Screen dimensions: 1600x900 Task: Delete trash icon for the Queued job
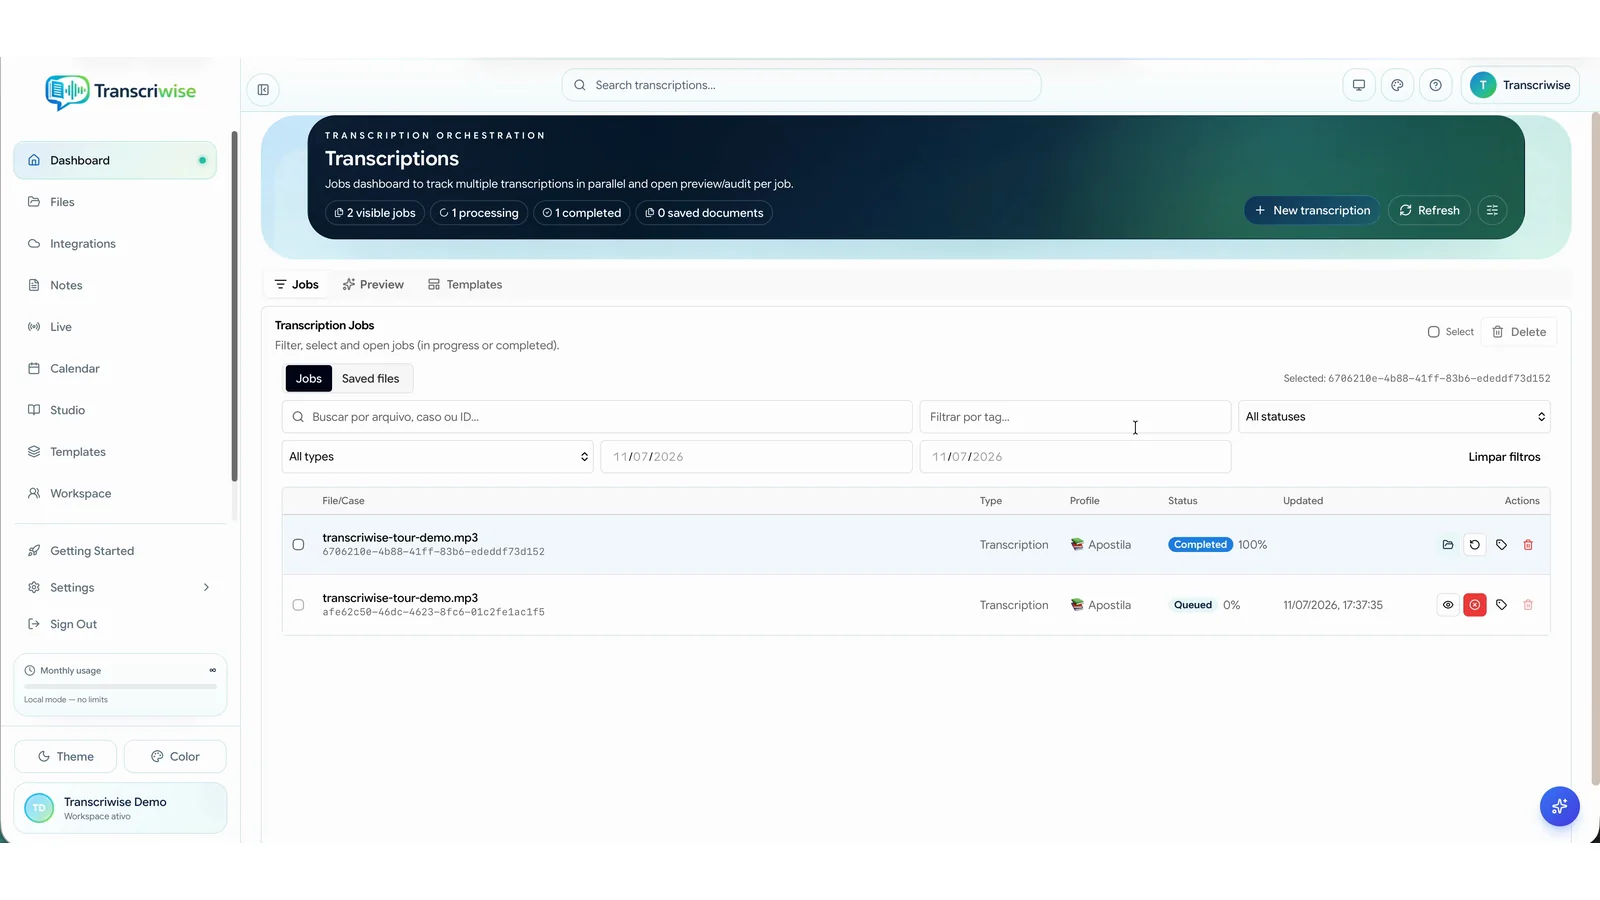1528,605
